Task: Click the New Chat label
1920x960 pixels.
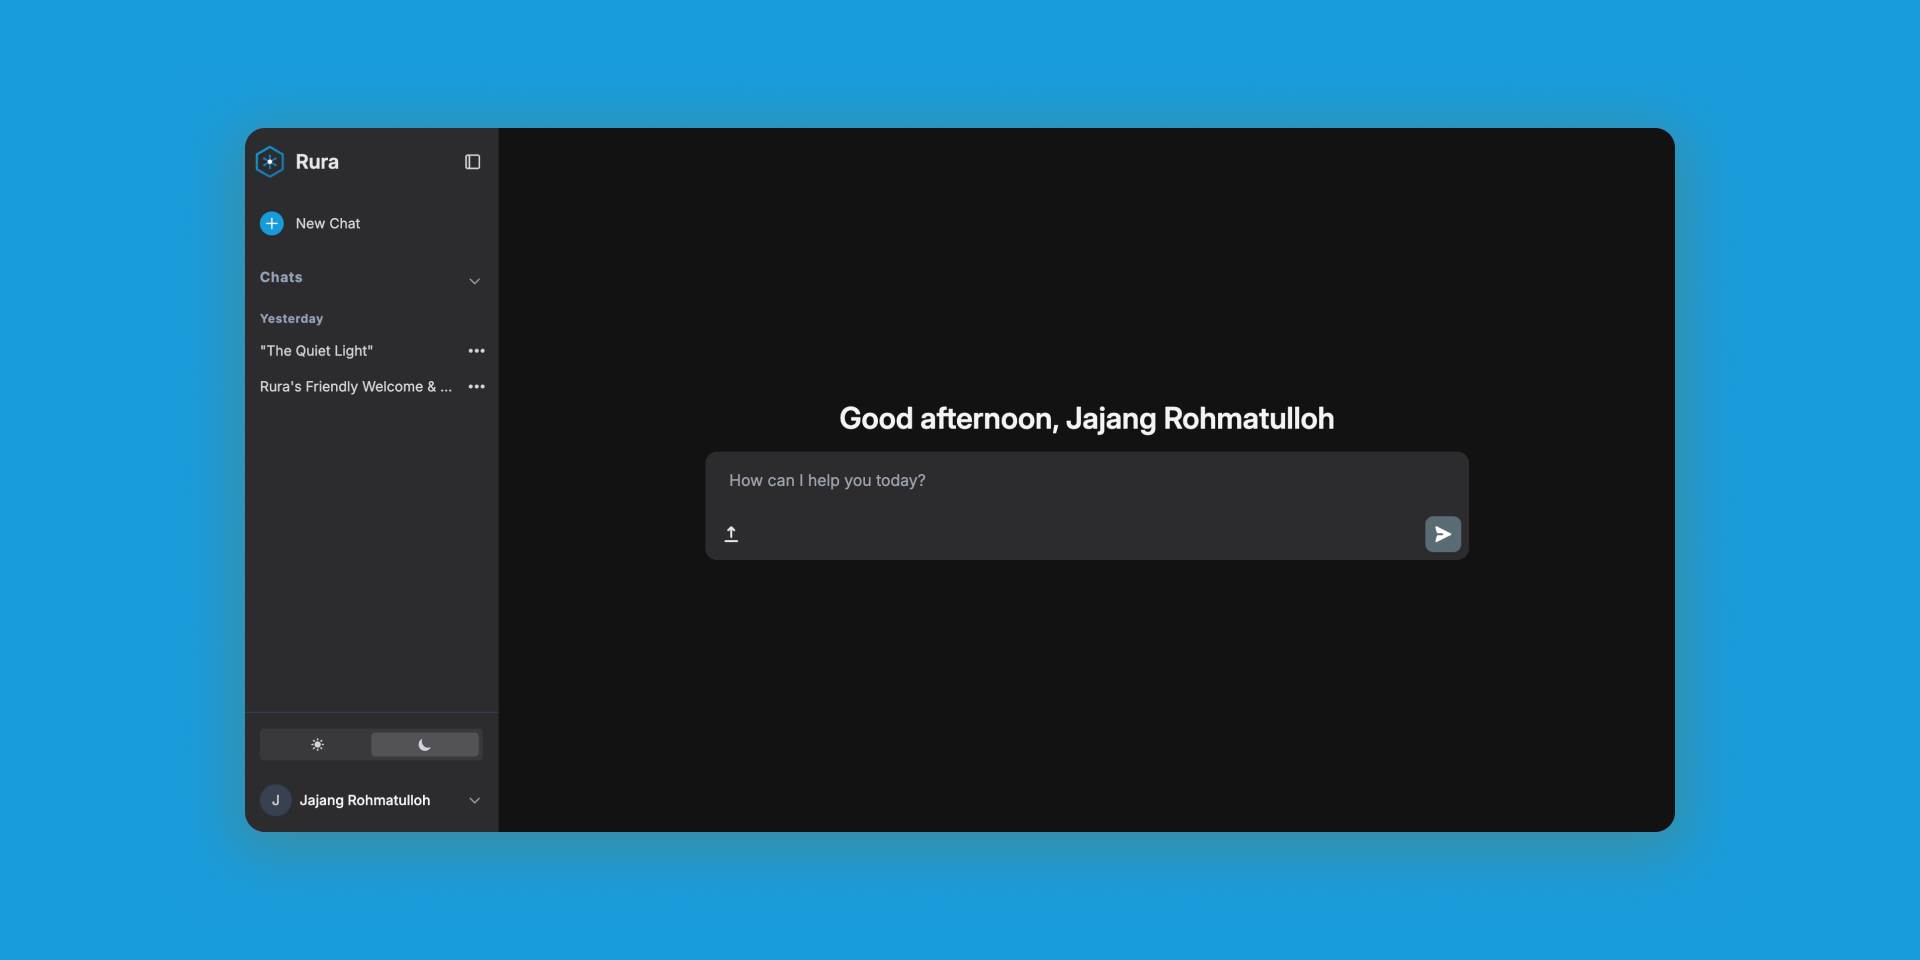Action: 328,223
